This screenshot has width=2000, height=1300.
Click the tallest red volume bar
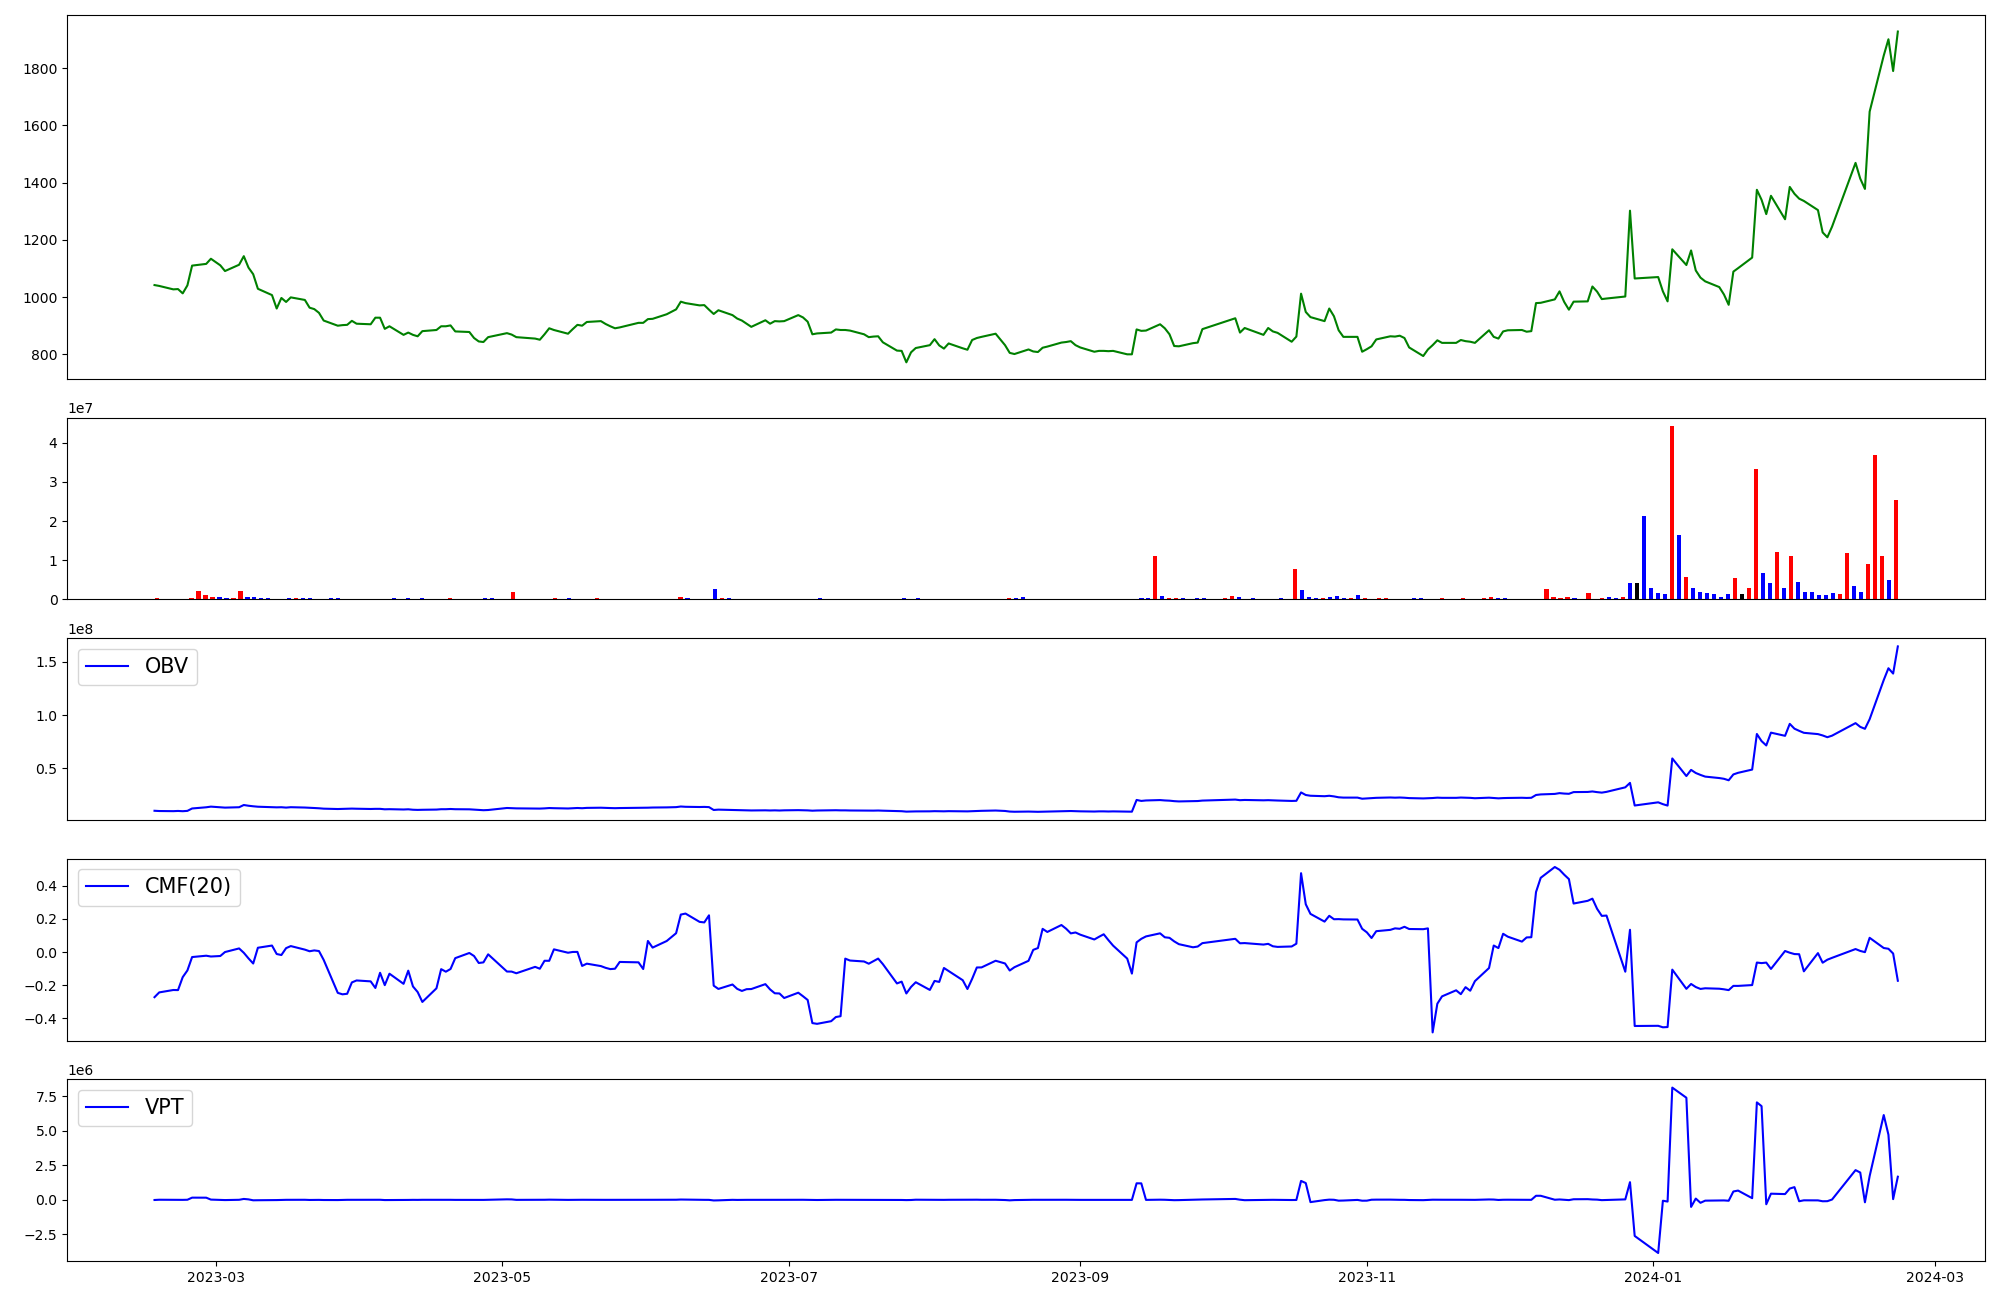tap(1671, 512)
